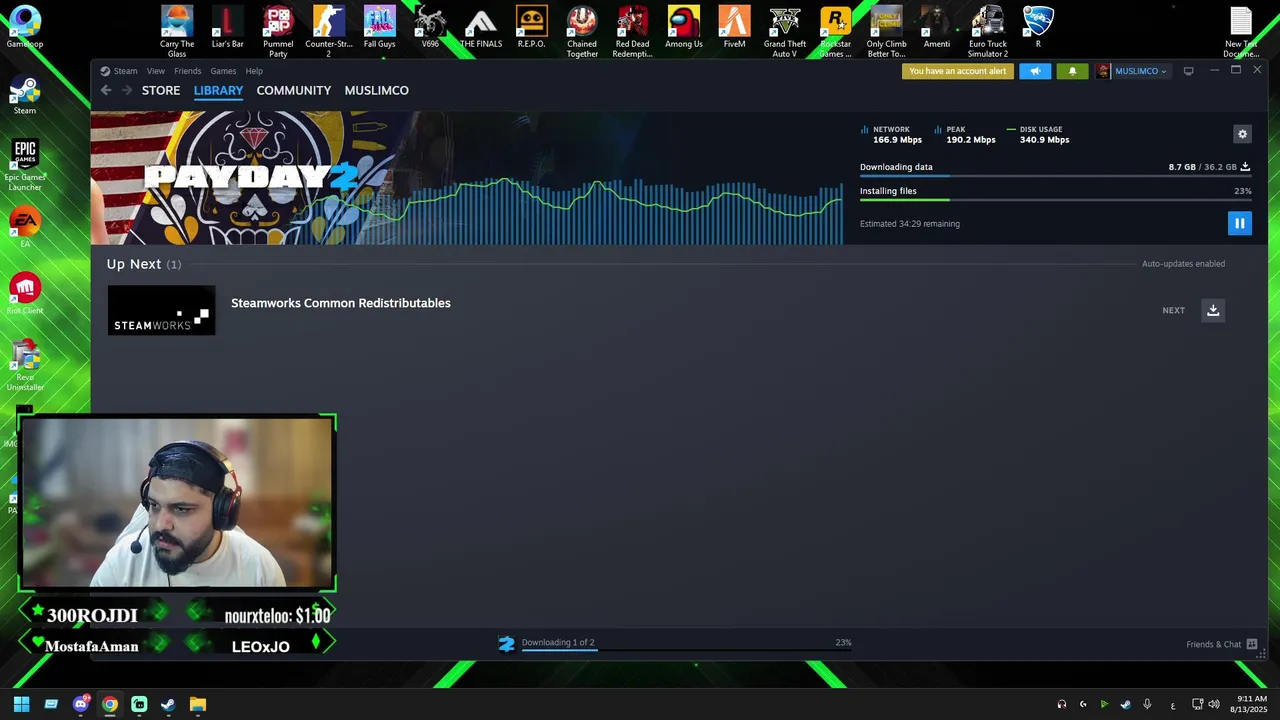Image resolution: width=1280 pixels, height=720 pixels.
Task: Go to the STORE tab
Action: click(161, 90)
